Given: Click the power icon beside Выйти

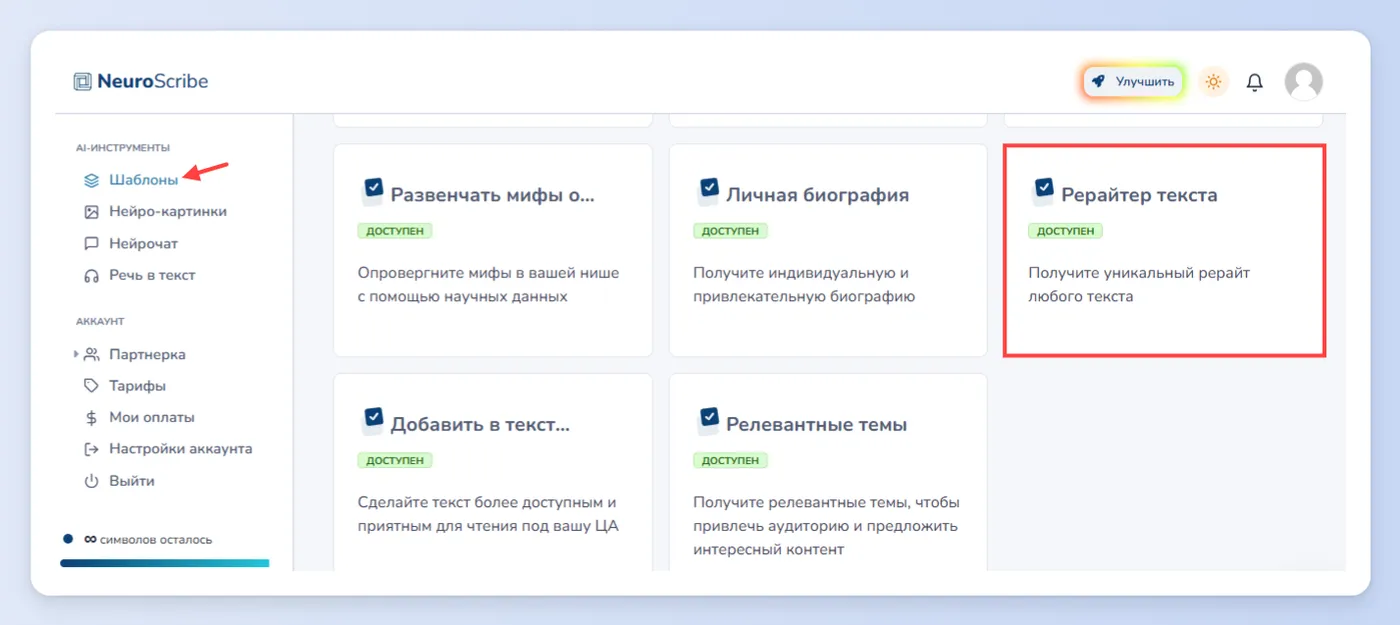Looking at the screenshot, I should point(91,481).
